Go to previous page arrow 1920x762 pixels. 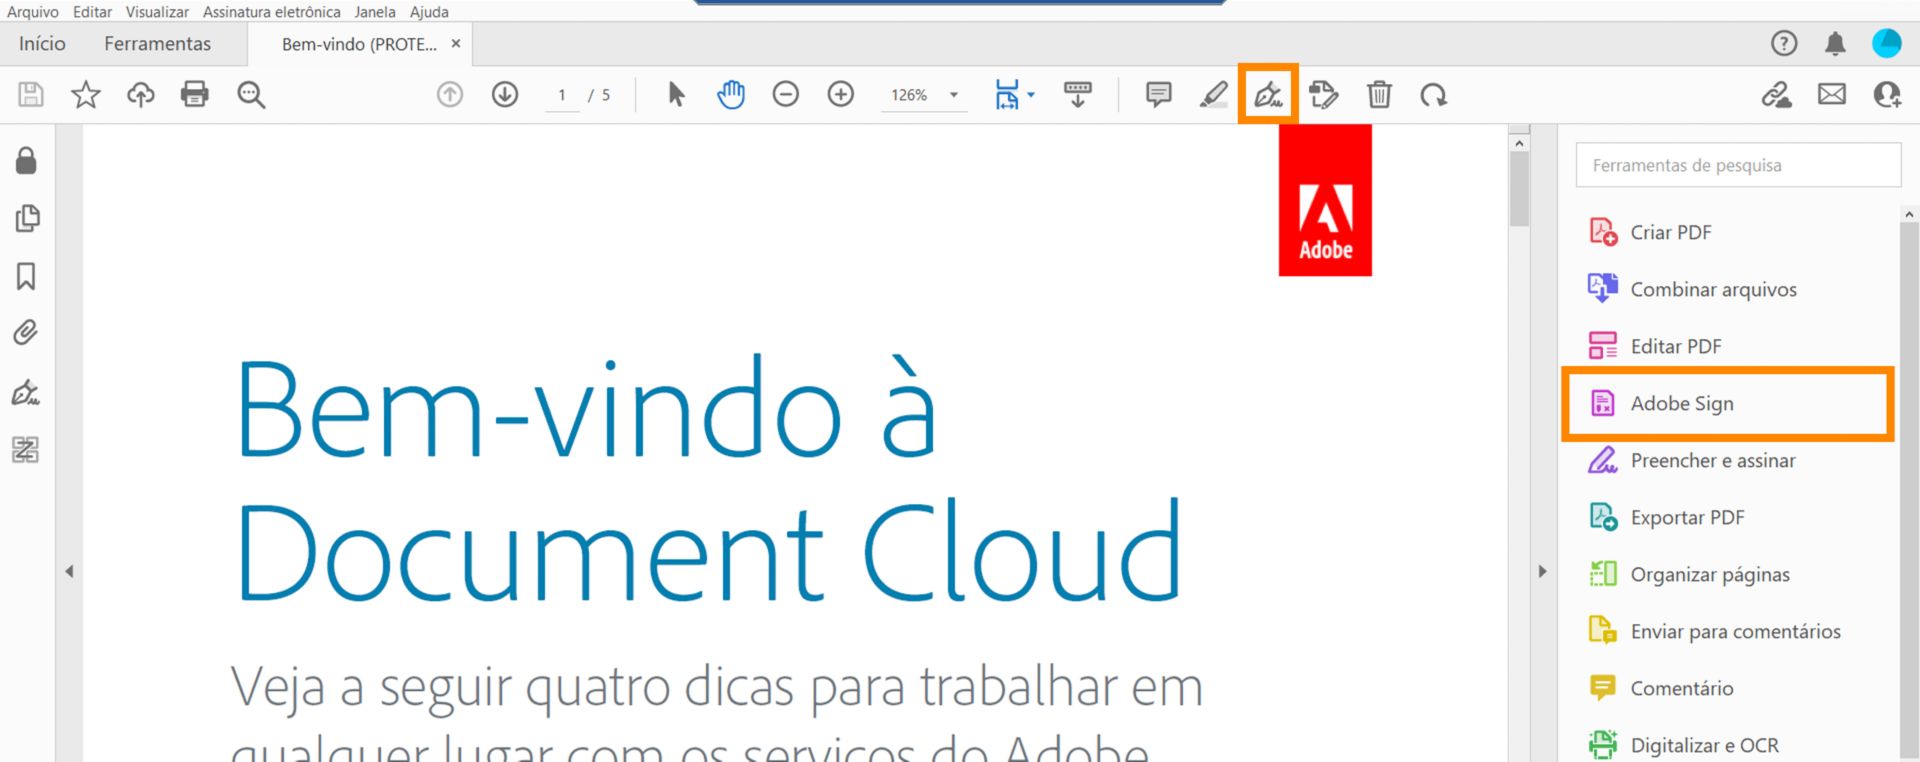click(x=450, y=95)
